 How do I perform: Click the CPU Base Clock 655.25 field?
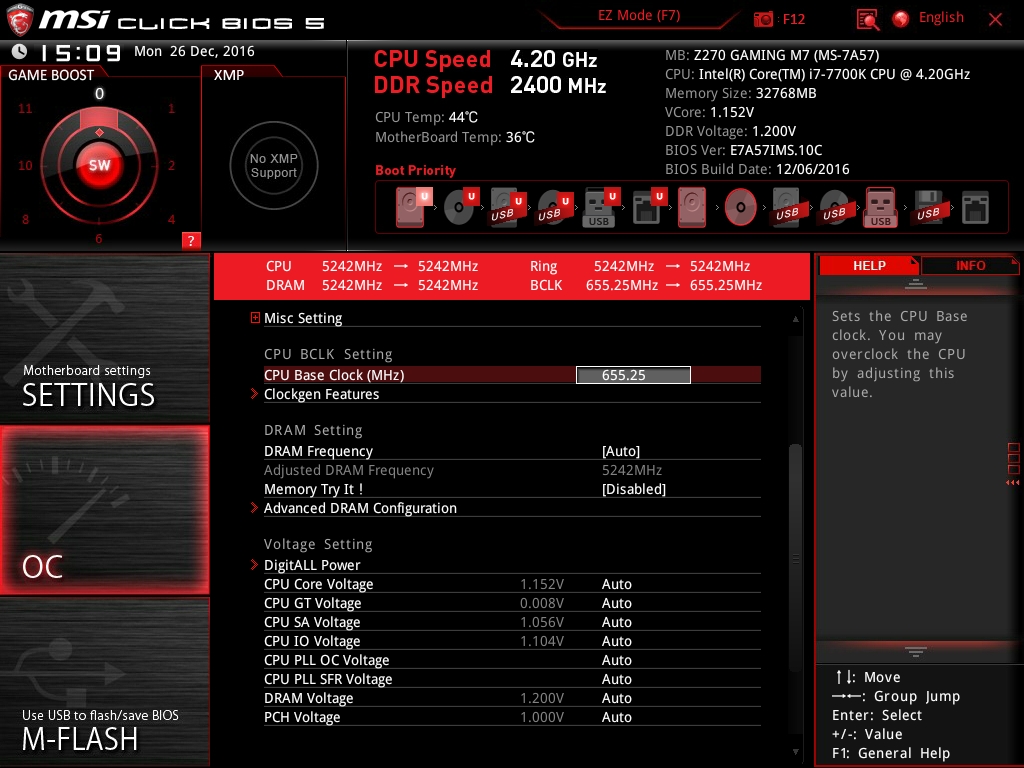coord(633,375)
